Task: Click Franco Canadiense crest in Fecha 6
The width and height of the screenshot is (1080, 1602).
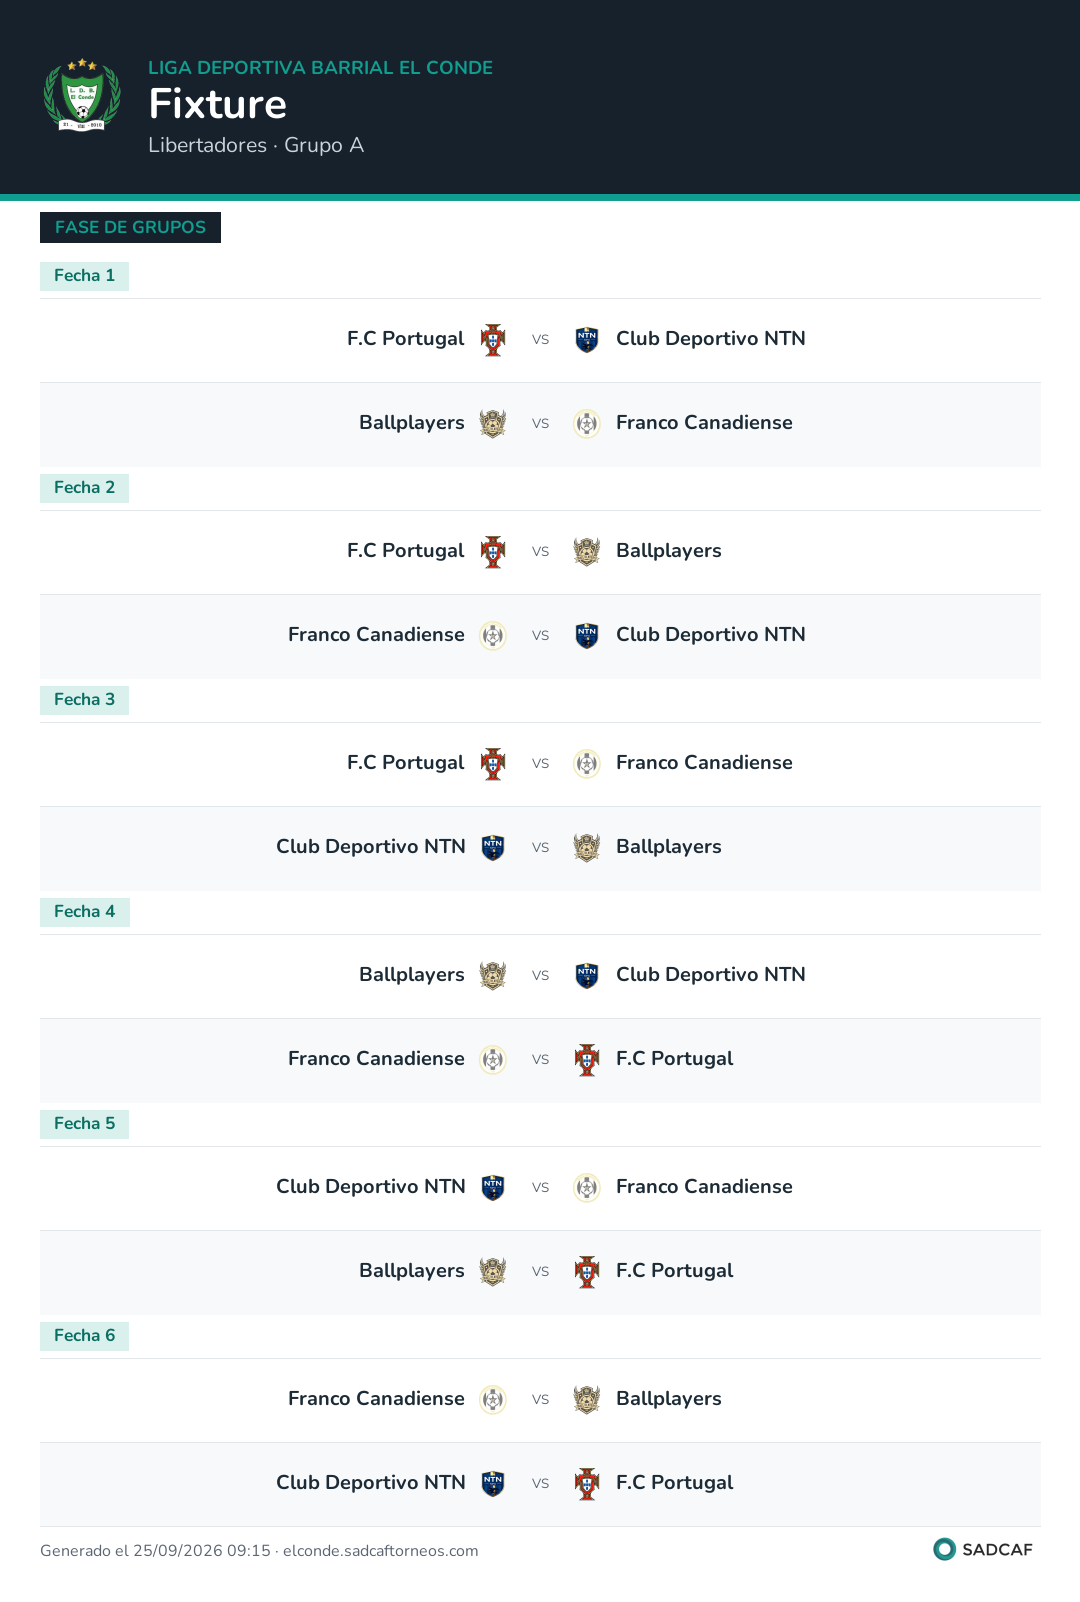Action: [493, 1400]
